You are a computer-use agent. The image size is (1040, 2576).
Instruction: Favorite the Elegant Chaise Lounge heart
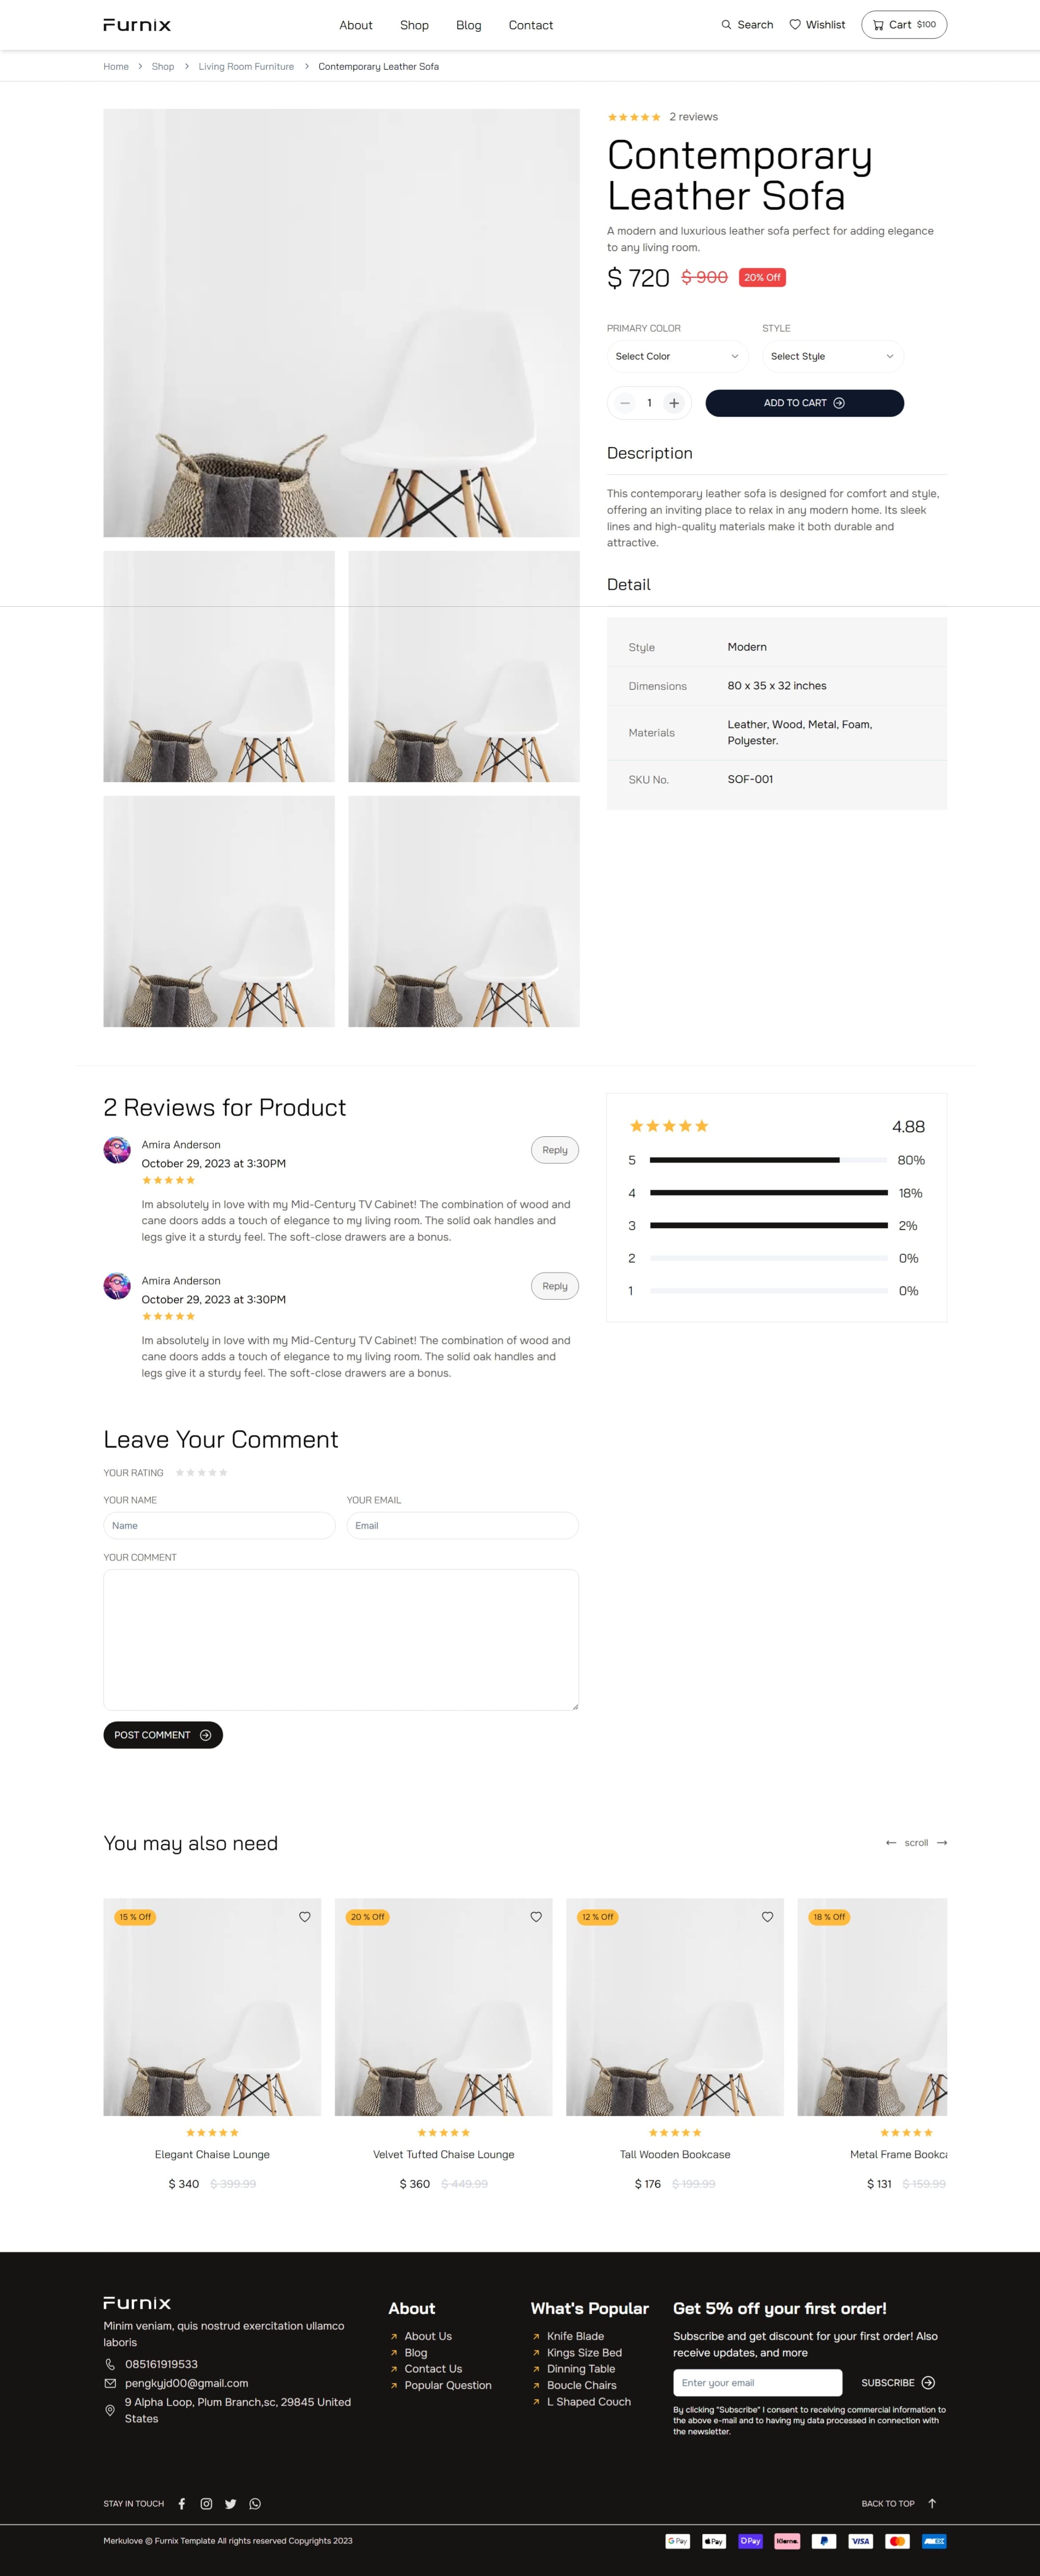point(305,1916)
